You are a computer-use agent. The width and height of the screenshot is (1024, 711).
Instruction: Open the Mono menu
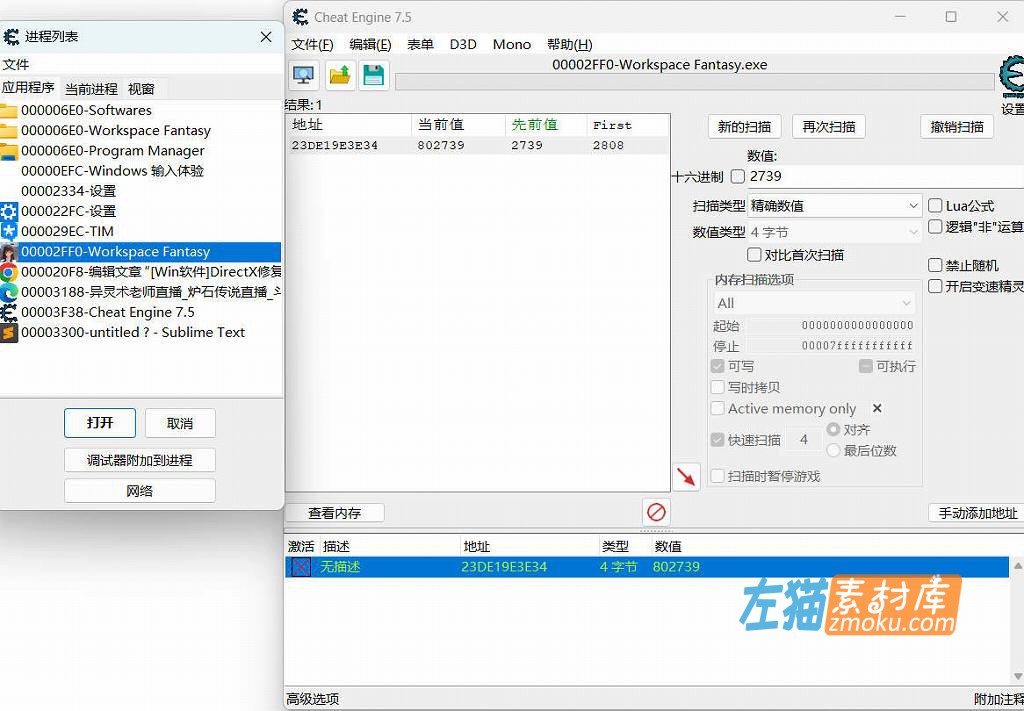coord(511,44)
